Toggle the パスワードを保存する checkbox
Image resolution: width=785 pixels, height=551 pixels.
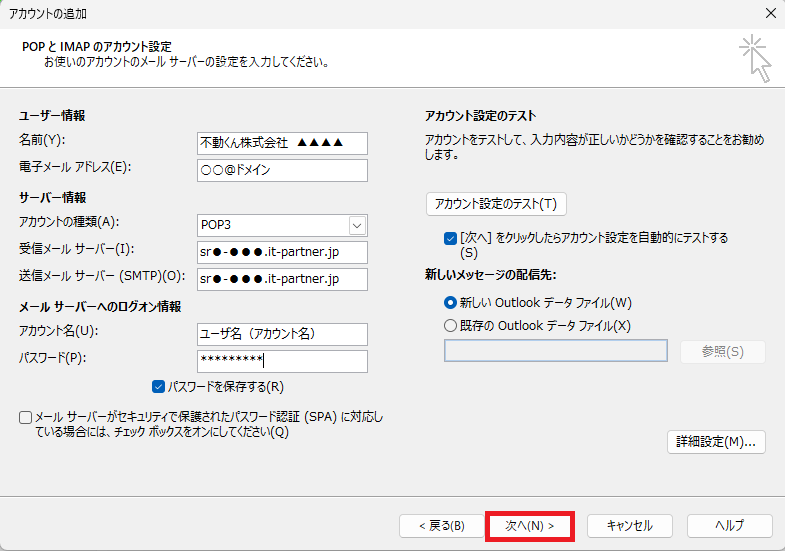pos(159,386)
